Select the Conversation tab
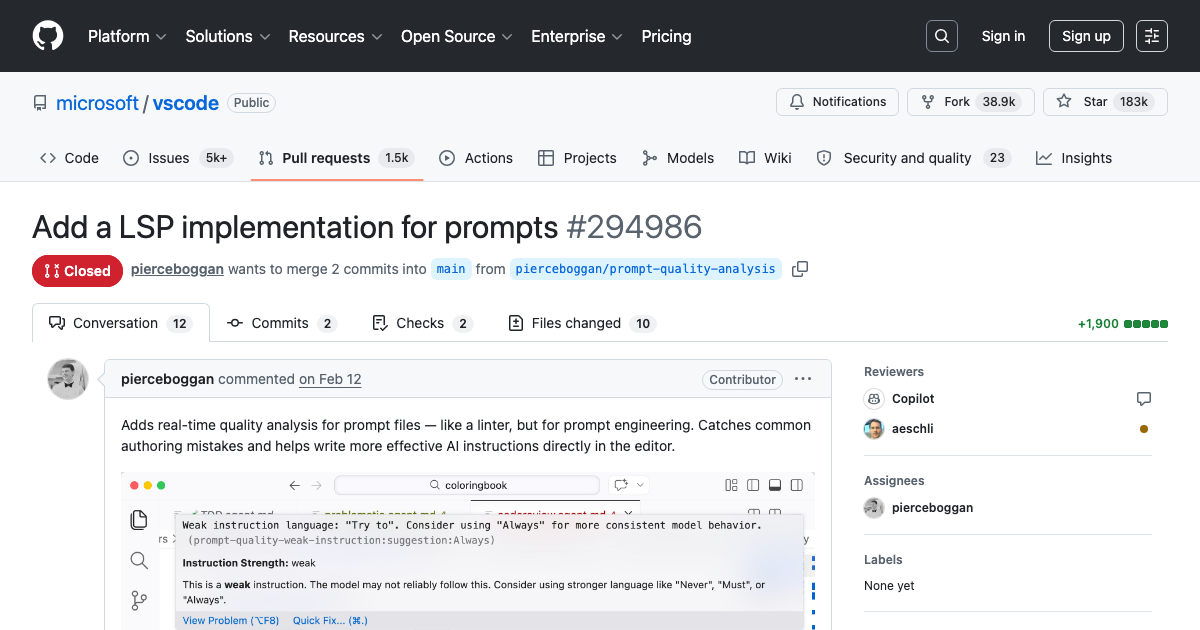 click(121, 323)
